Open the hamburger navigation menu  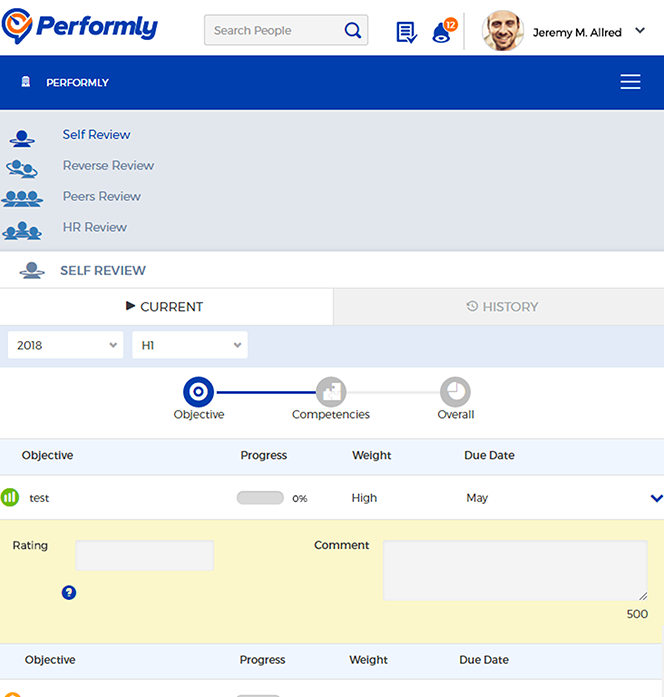pyautogui.click(x=630, y=82)
